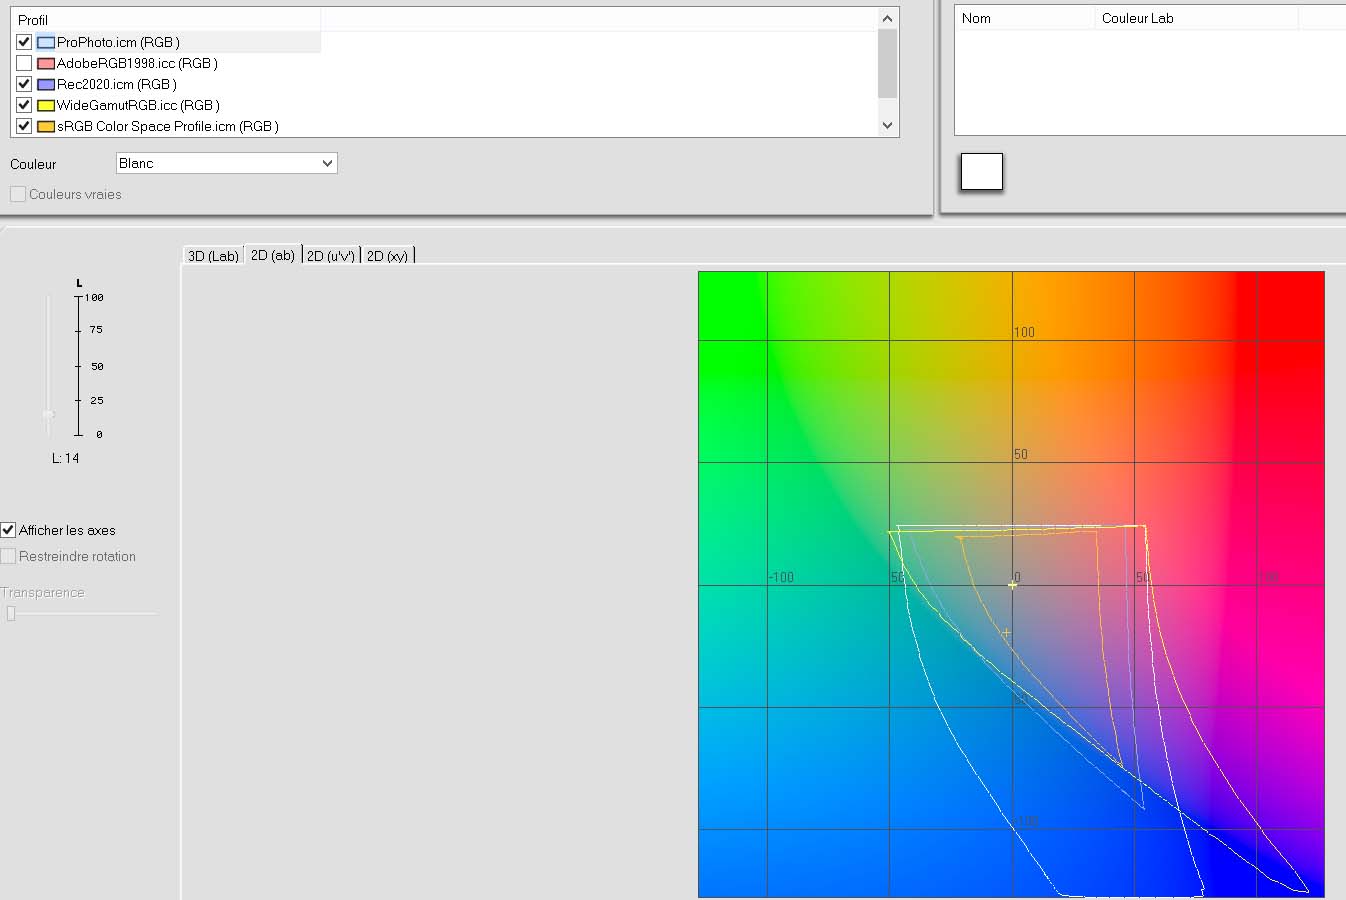Click the white color swatch preview
Image resolution: width=1346 pixels, height=900 pixels.
click(981, 172)
